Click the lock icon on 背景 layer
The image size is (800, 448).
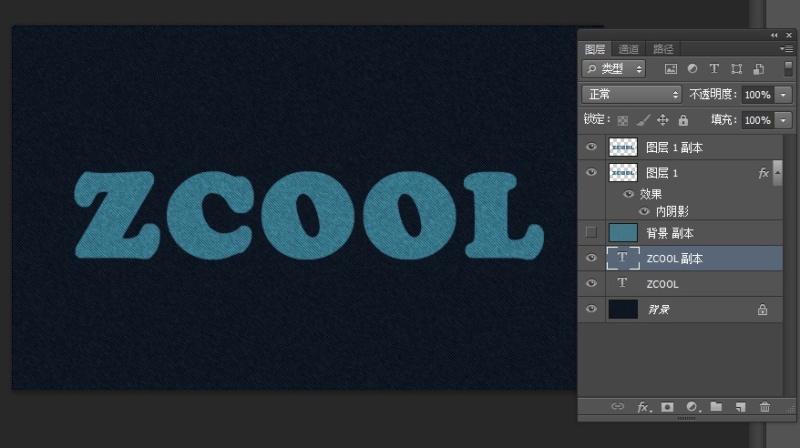click(x=762, y=309)
